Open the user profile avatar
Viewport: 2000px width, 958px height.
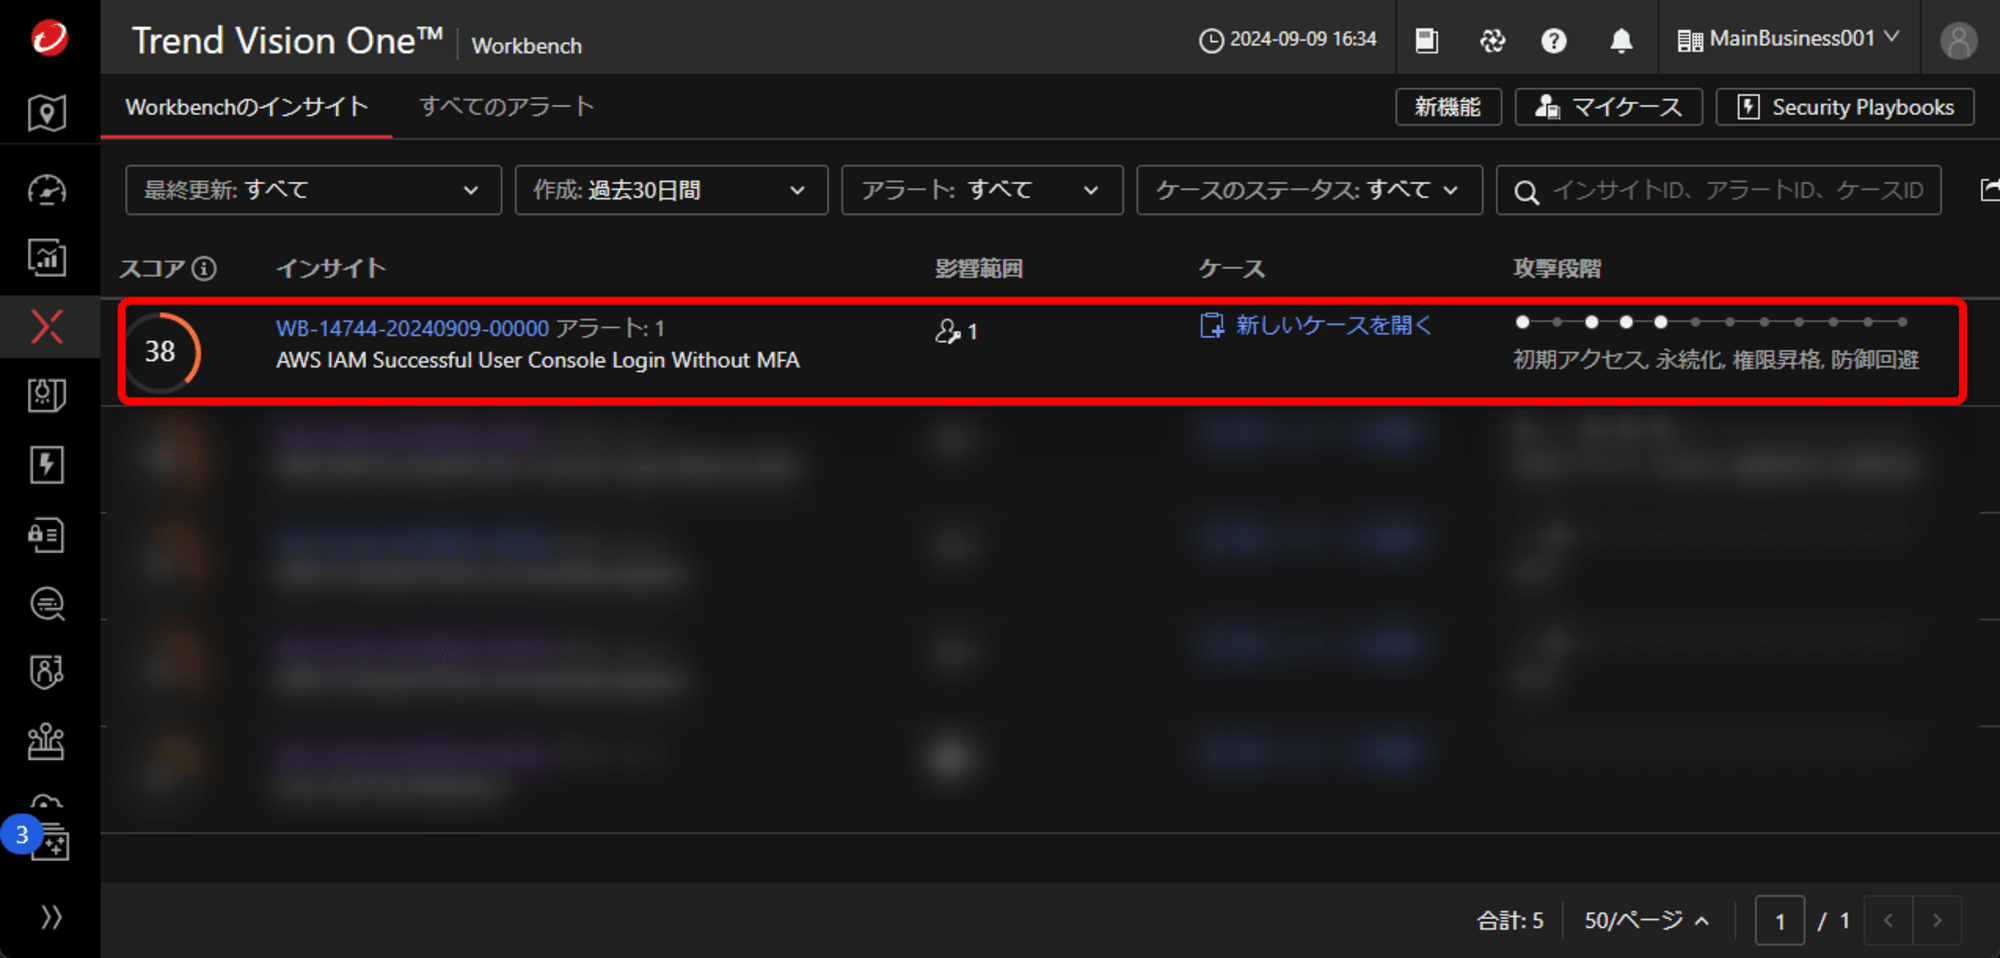1958,40
